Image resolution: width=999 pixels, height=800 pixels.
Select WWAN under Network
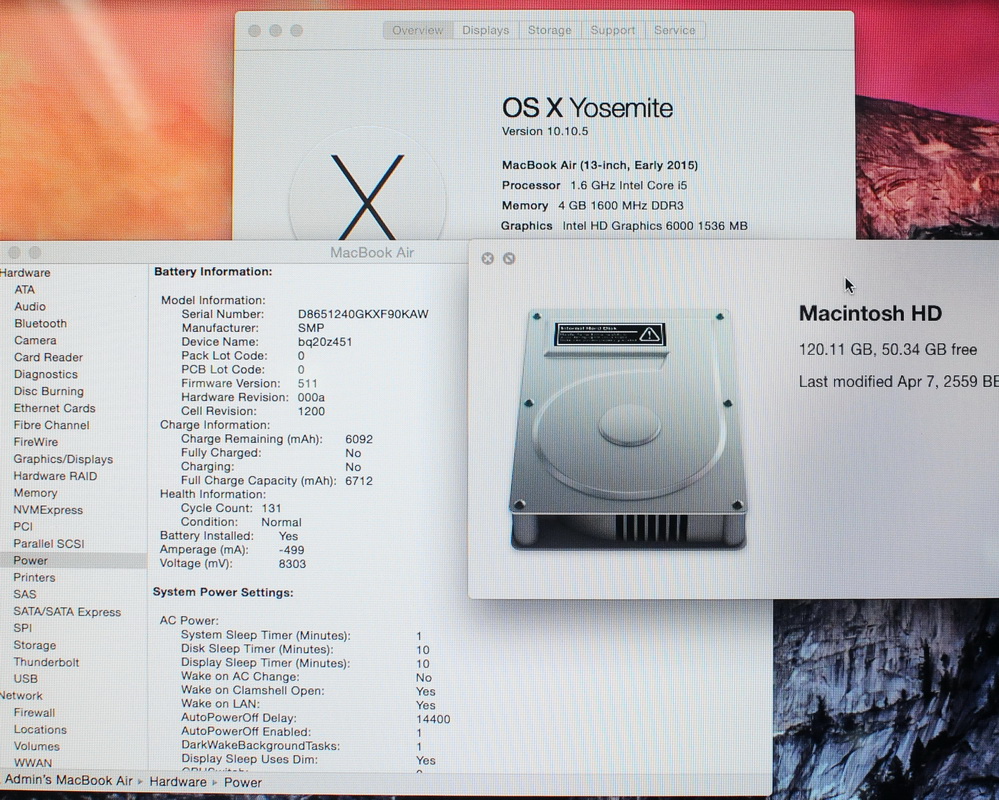coord(32,763)
